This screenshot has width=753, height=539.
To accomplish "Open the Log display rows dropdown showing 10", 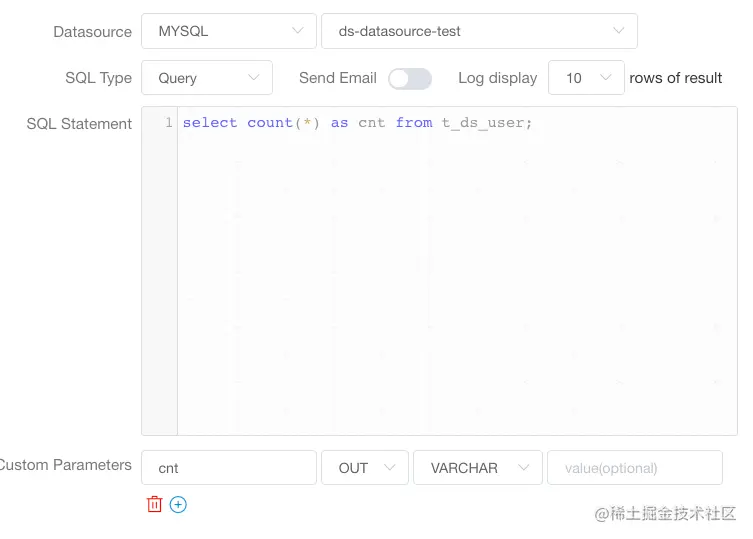I will pyautogui.click(x=586, y=78).
